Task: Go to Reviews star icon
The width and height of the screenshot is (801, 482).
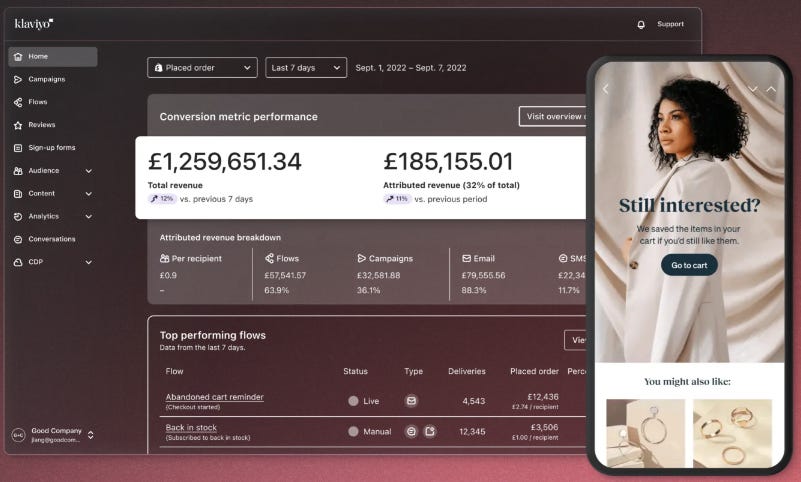Action: pos(18,125)
